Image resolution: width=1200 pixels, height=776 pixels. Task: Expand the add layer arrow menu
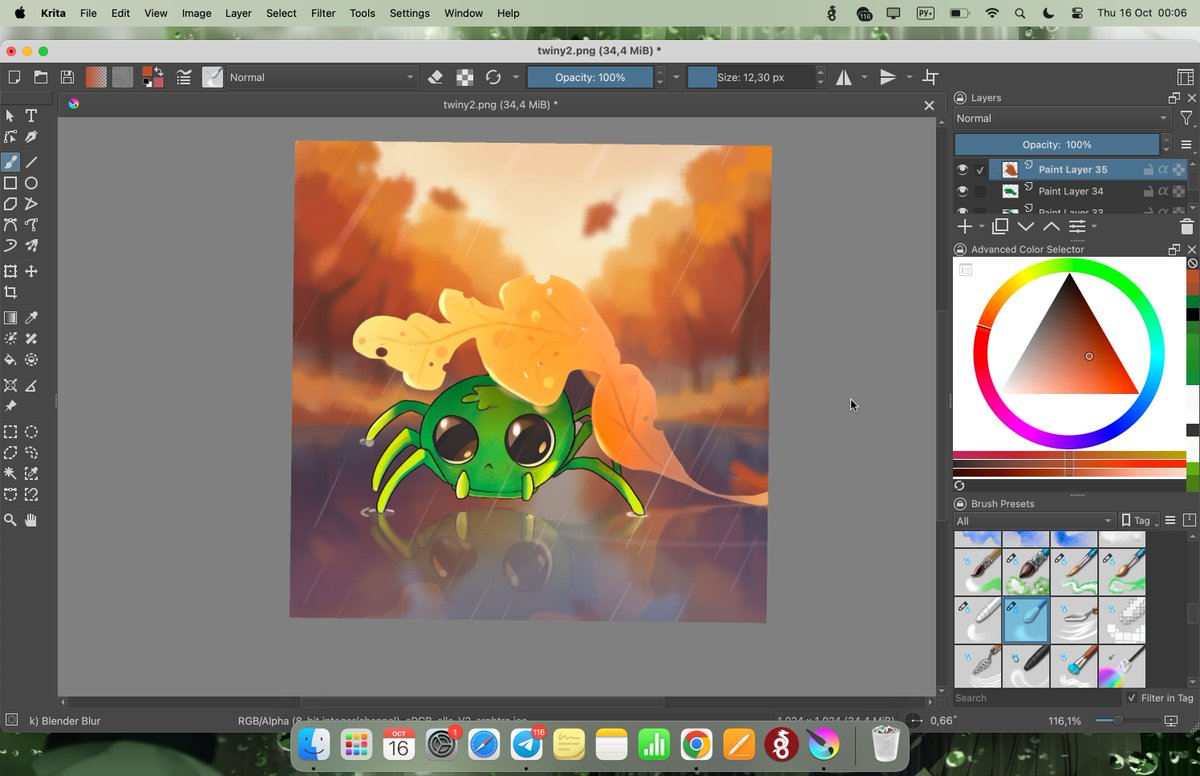pyautogui.click(x=982, y=227)
